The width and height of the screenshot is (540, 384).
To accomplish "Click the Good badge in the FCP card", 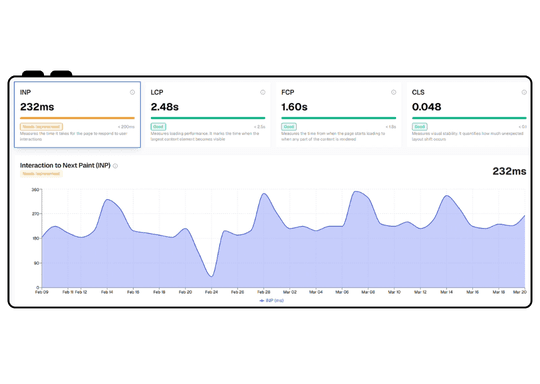I will tap(289, 127).
